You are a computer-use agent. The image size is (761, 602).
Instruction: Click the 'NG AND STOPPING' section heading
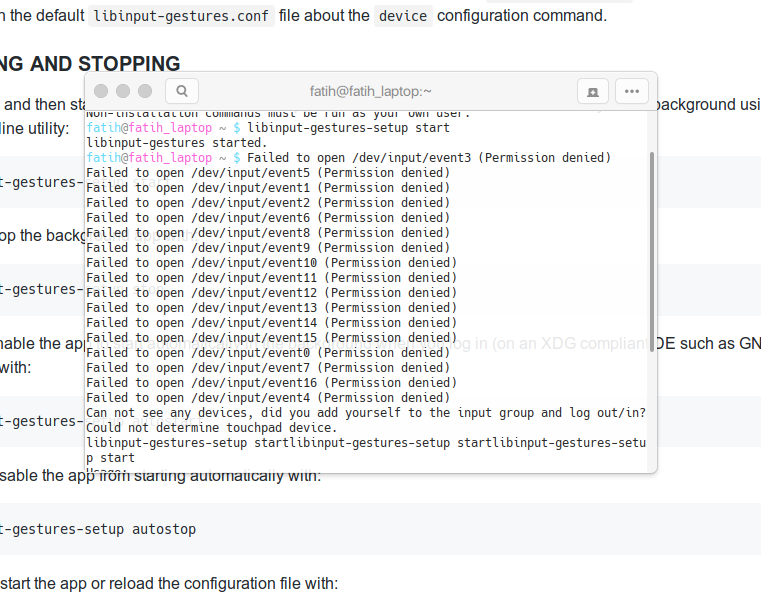90,64
